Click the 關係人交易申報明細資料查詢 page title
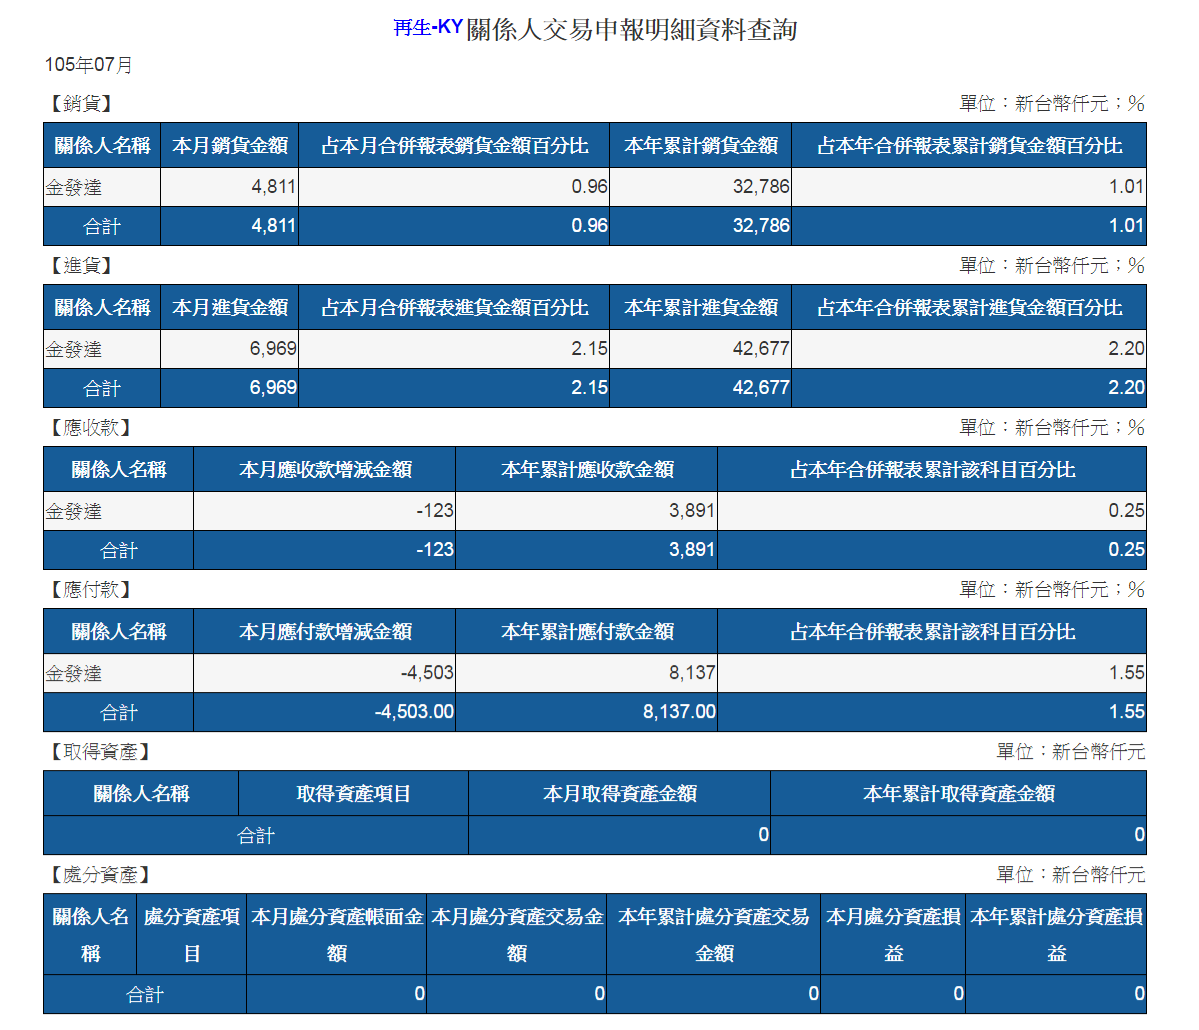This screenshot has height=1030, width=1199. (x=632, y=29)
